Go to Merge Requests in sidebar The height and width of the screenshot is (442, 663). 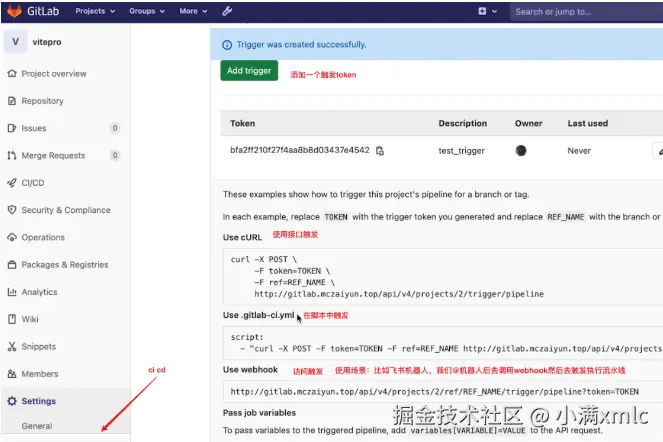53,156
